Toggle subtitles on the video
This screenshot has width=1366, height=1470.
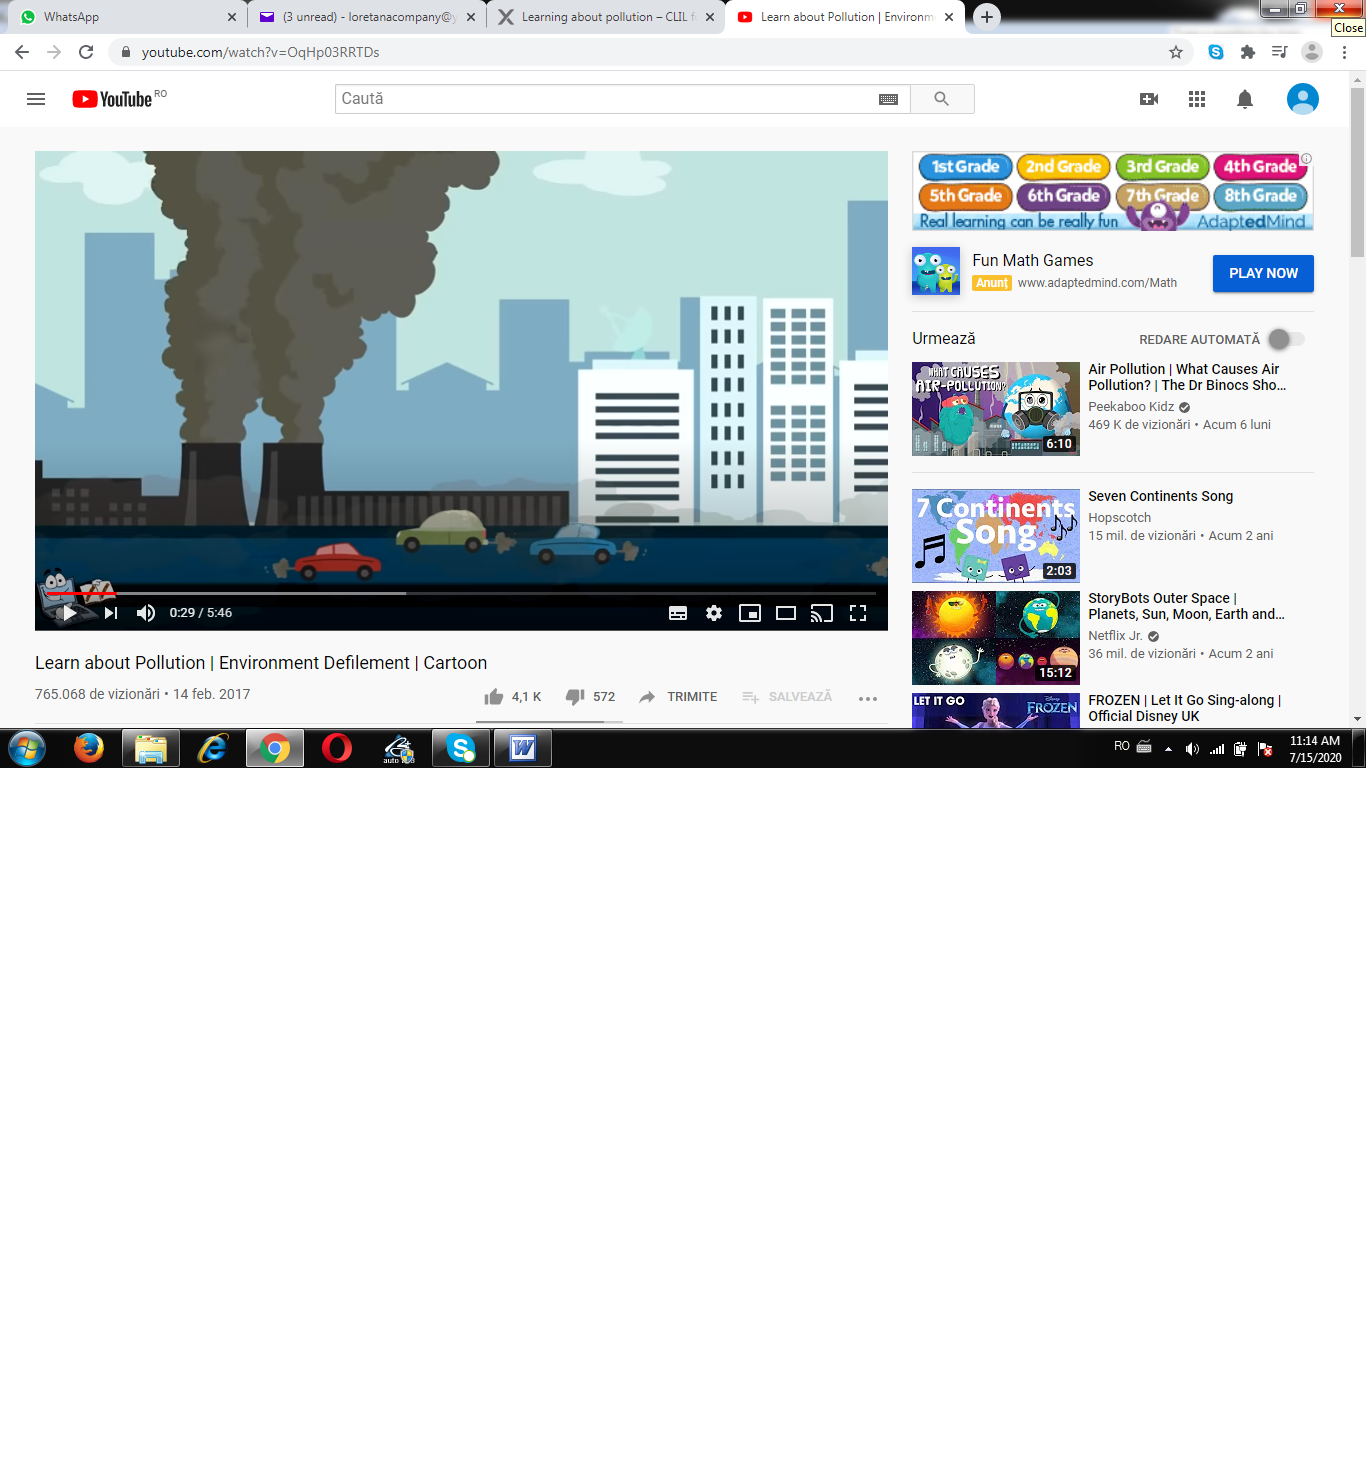(x=678, y=613)
